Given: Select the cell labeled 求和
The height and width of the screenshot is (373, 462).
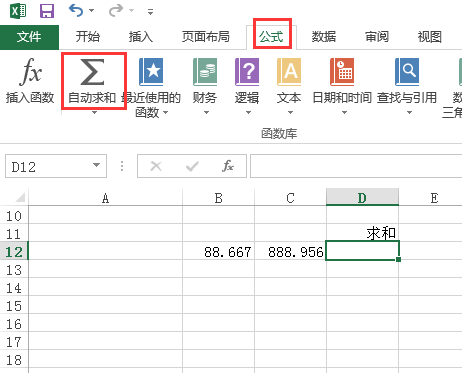Looking at the screenshot, I should [x=362, y=233].
